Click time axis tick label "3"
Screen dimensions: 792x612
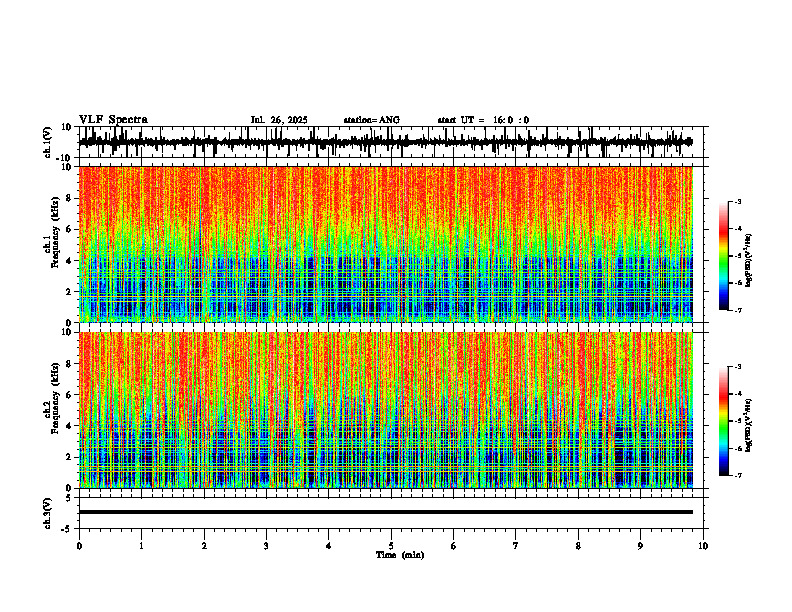266,546
